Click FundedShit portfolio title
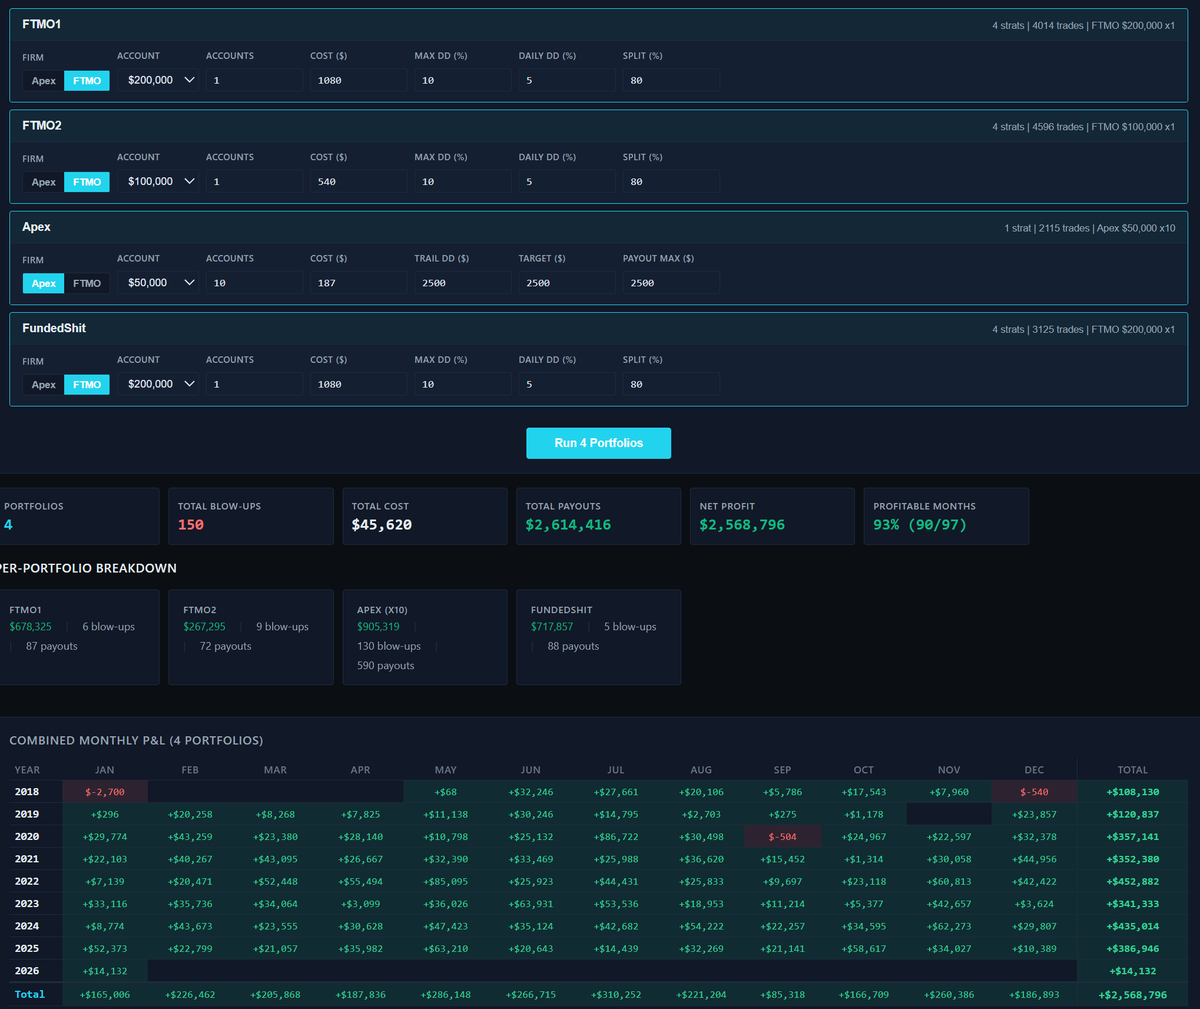1200x1009 pixels. tap(54, 328)
